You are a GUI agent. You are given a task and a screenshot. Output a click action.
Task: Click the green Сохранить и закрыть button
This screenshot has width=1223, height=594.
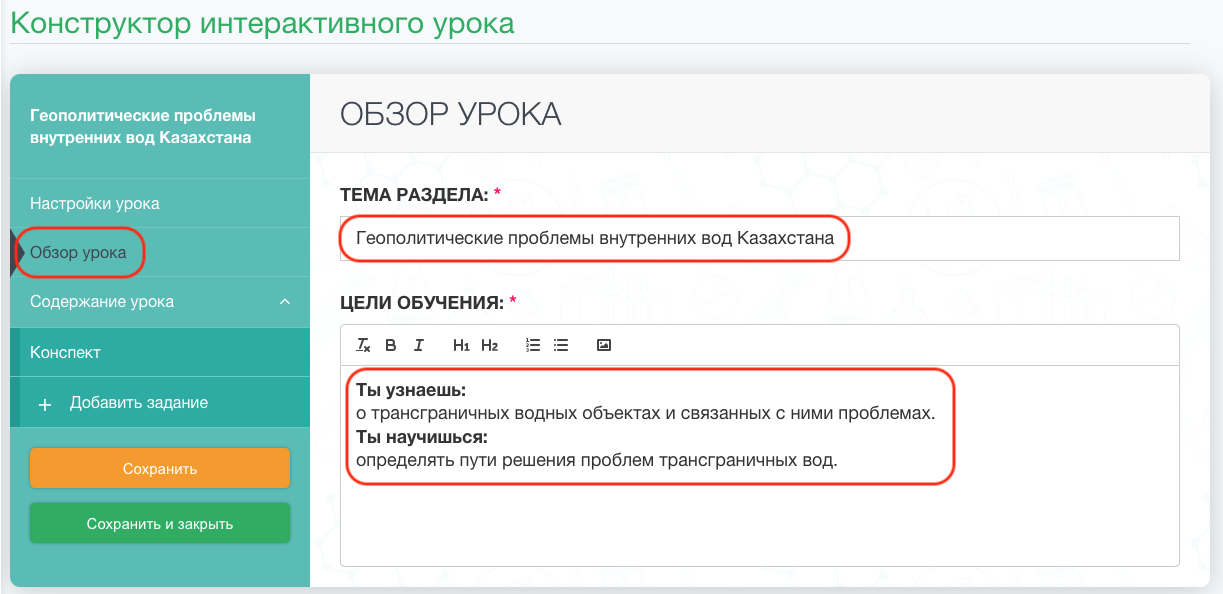pos(160,524)
